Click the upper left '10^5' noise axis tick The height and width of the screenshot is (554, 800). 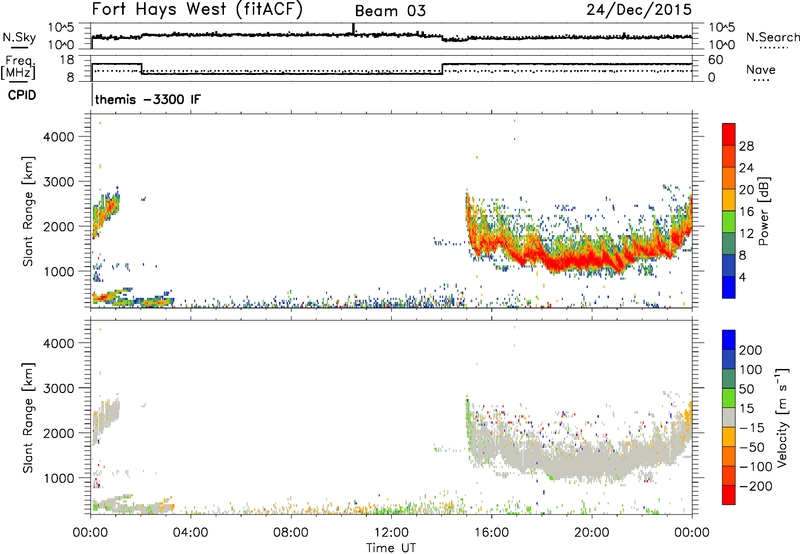(x=61, y=28)
